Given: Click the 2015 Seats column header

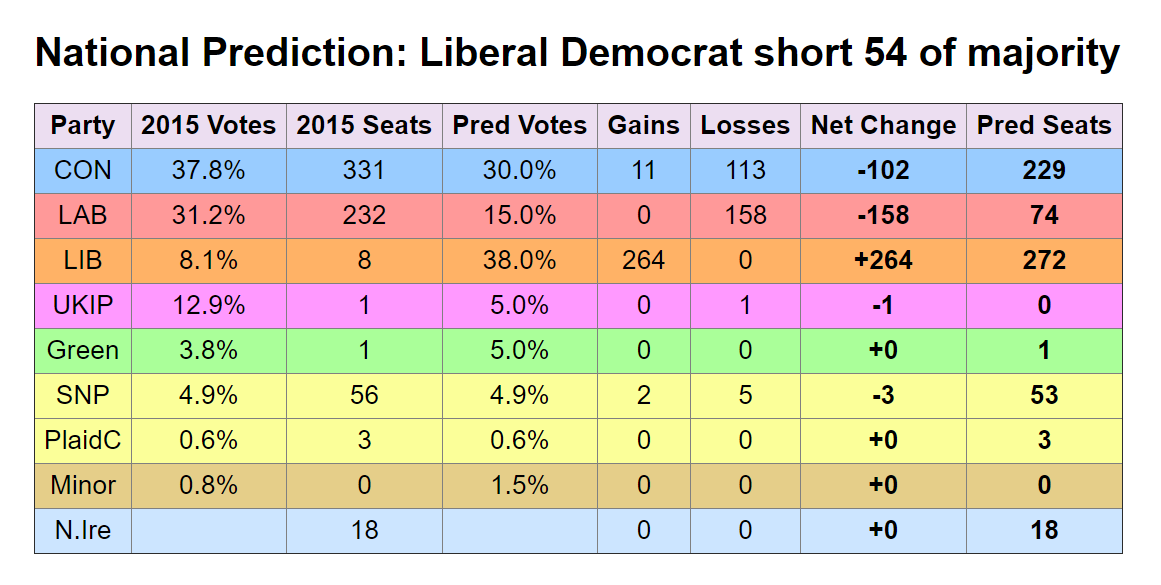Looking at the screenshot, I should point(364,126).
